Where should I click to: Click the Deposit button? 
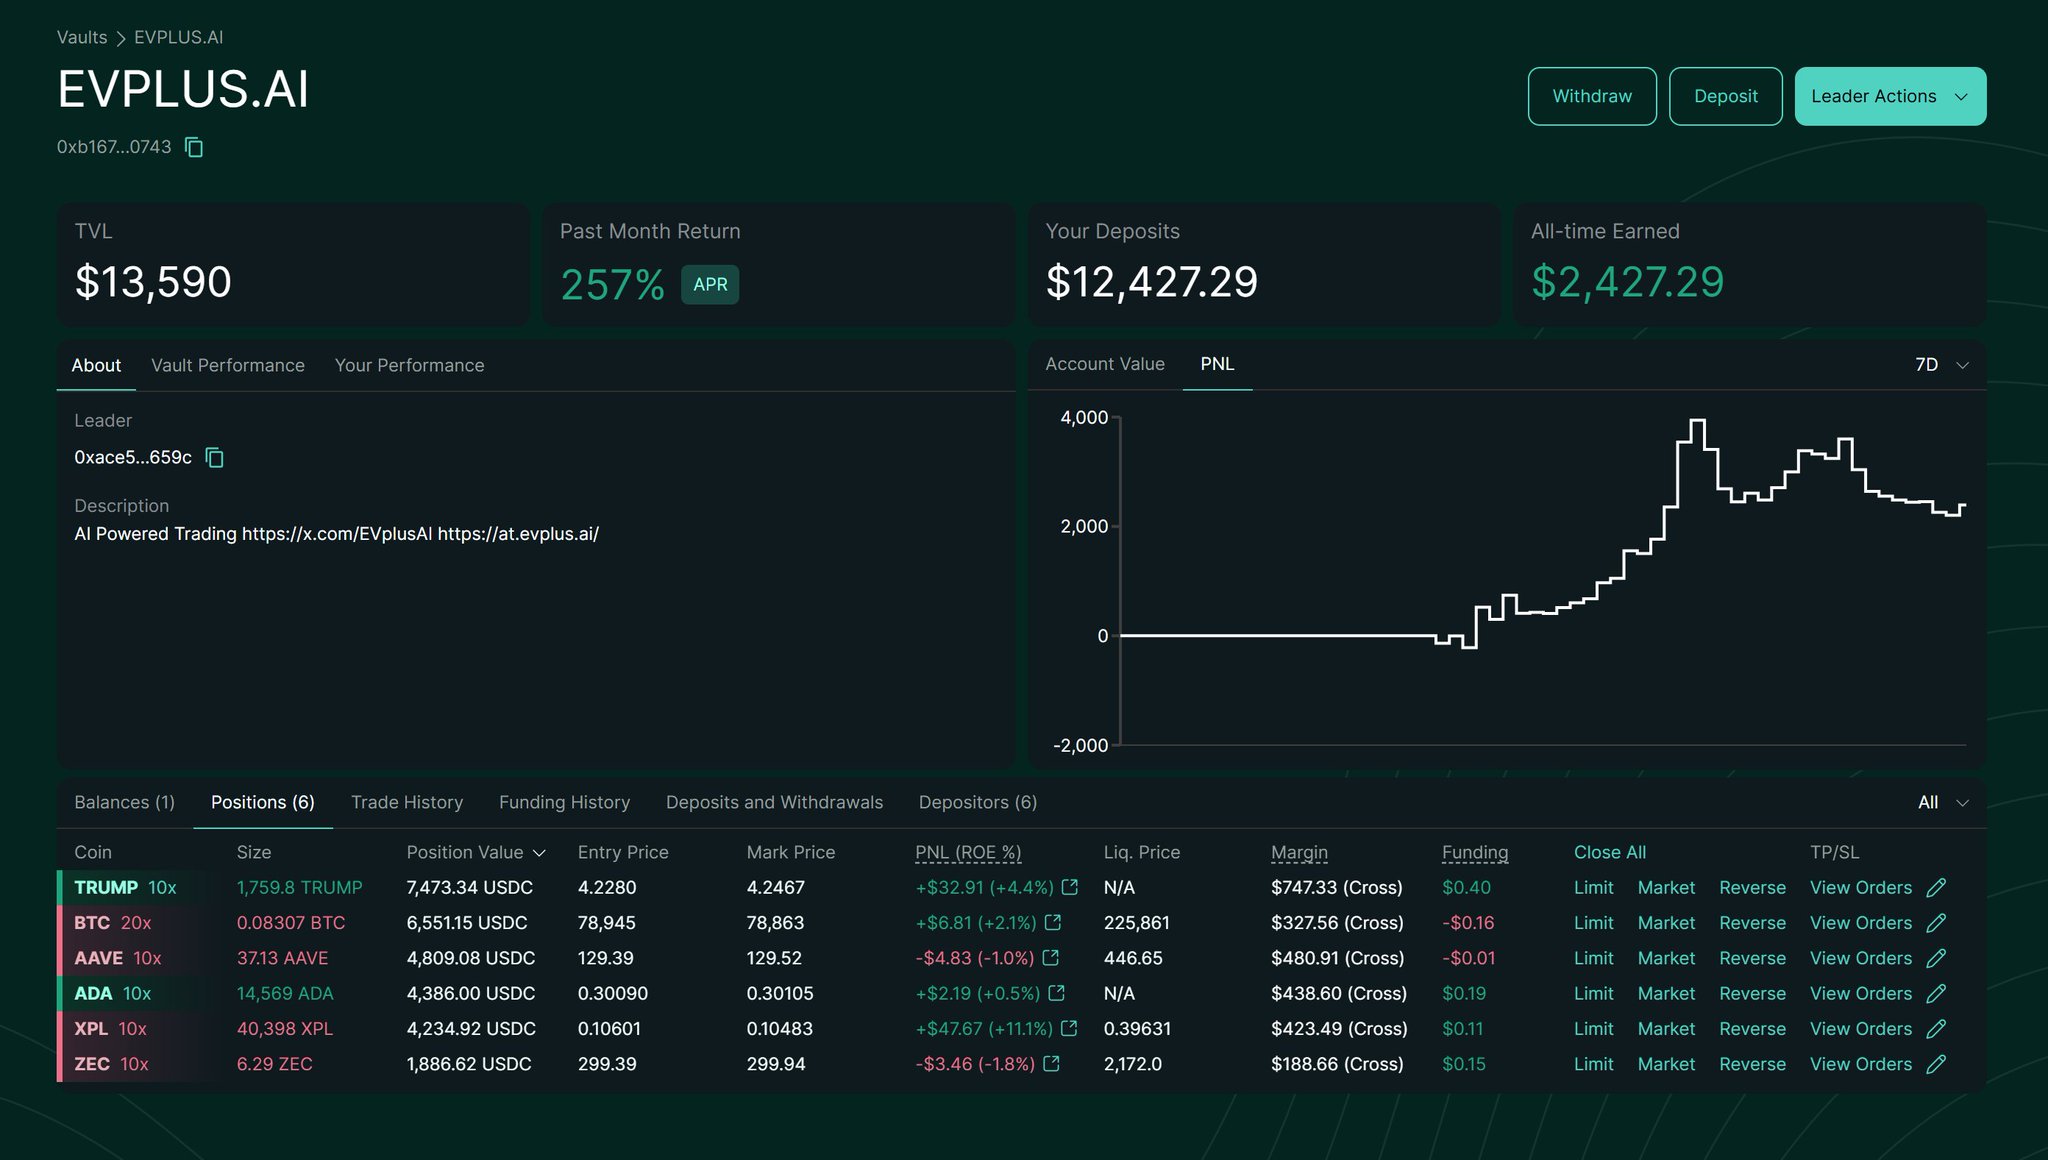(x=1725, y=96)
